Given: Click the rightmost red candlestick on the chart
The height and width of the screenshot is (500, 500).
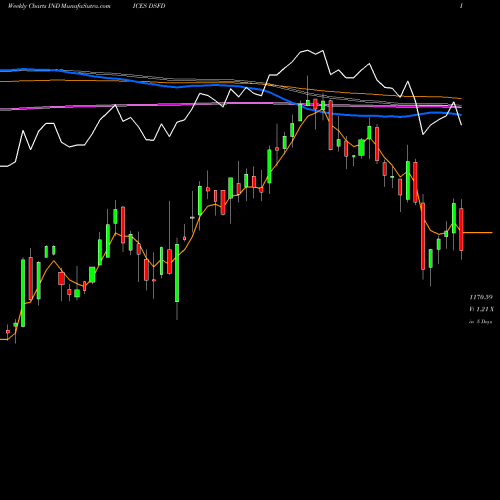Looking at the screenshot, I should pyautogui.click(x=461, y=229).
